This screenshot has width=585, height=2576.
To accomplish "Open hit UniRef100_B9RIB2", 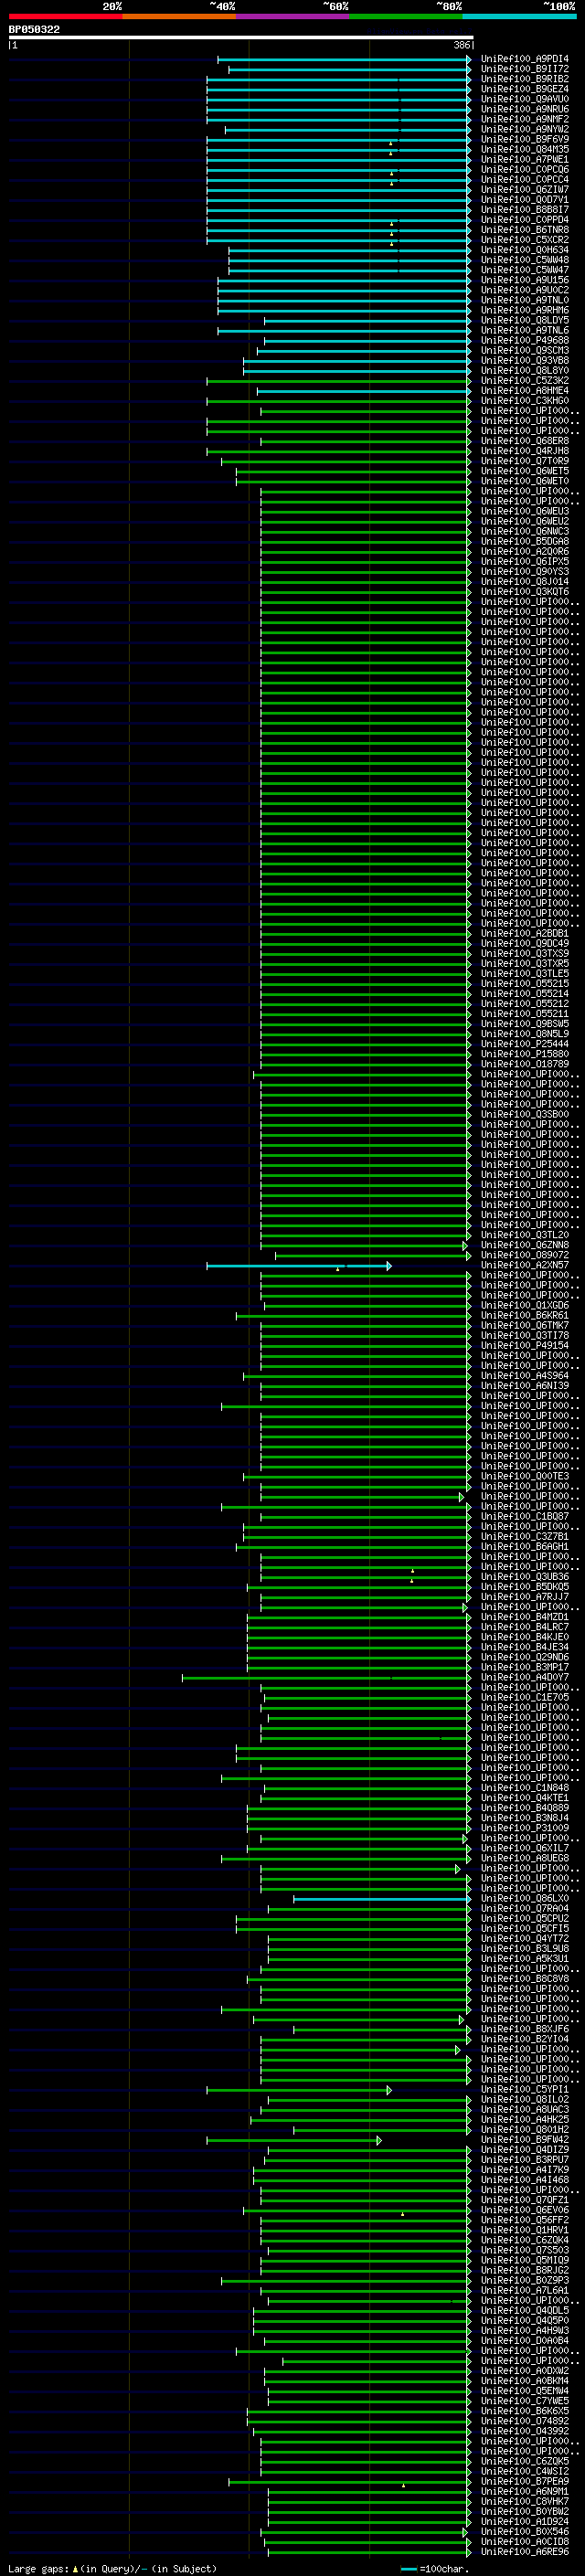I will click(x=524, y=79).
